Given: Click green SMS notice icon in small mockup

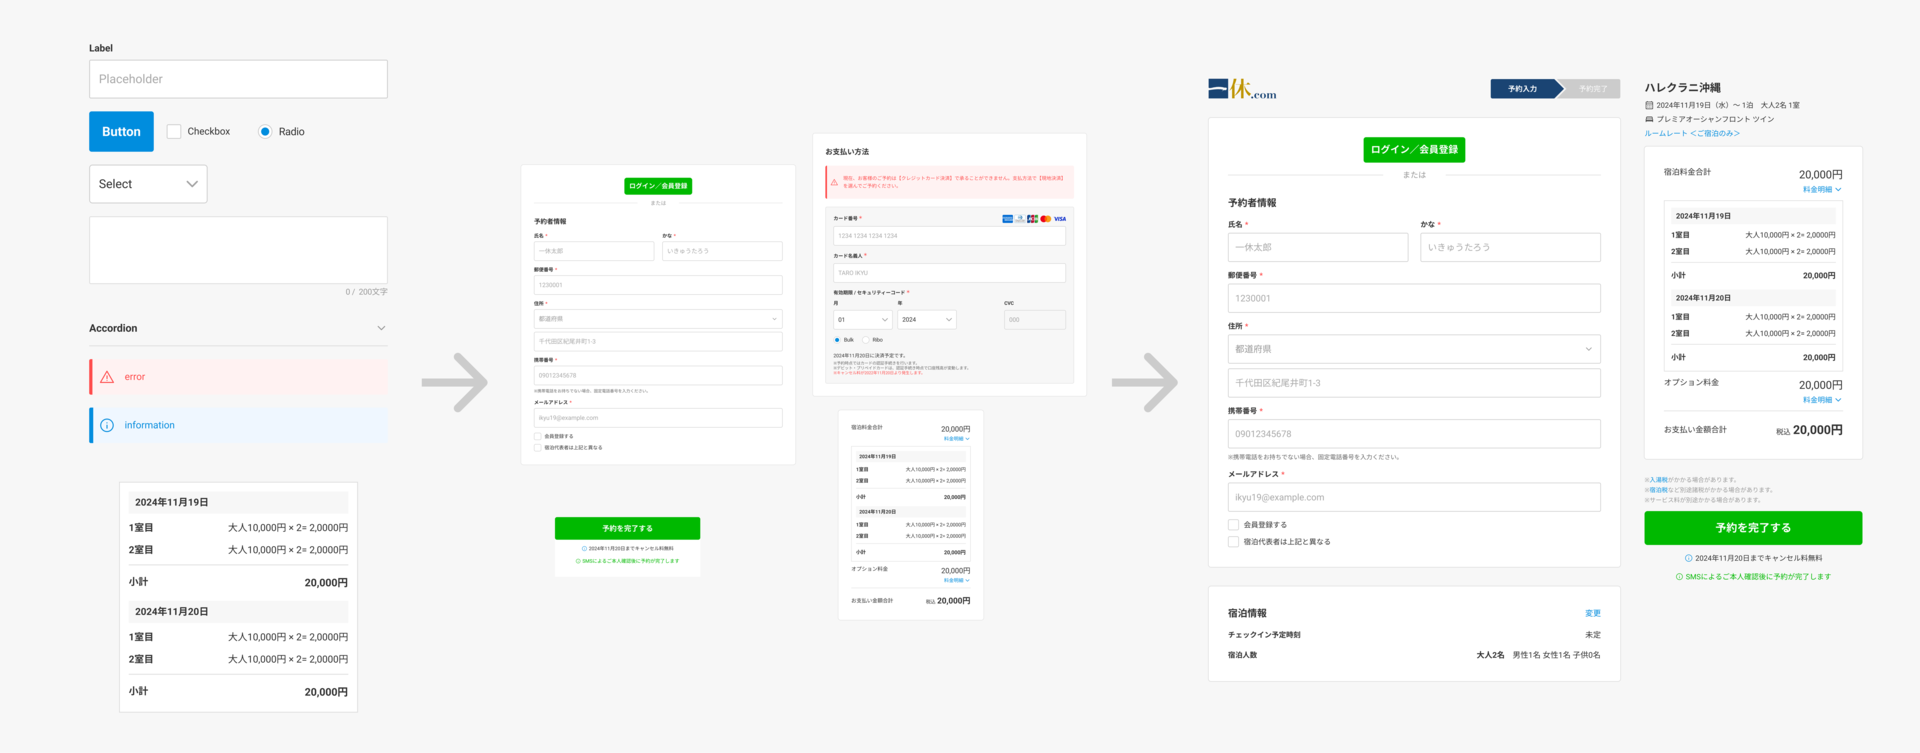Looking at the screenshot, I should coord(578,560).
